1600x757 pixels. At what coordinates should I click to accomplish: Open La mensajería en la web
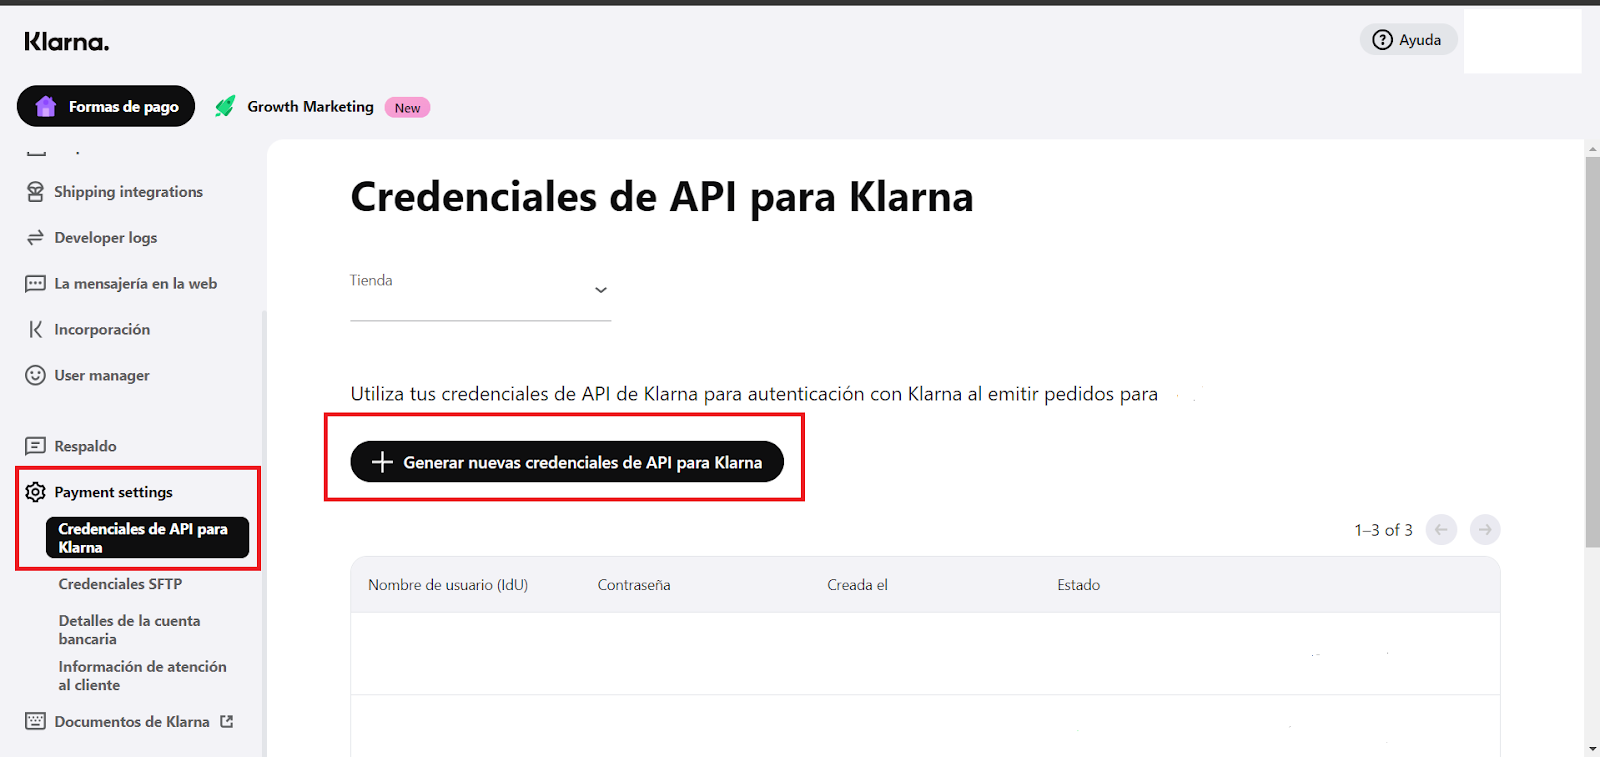pyautogui.click(x=136, y=284)
